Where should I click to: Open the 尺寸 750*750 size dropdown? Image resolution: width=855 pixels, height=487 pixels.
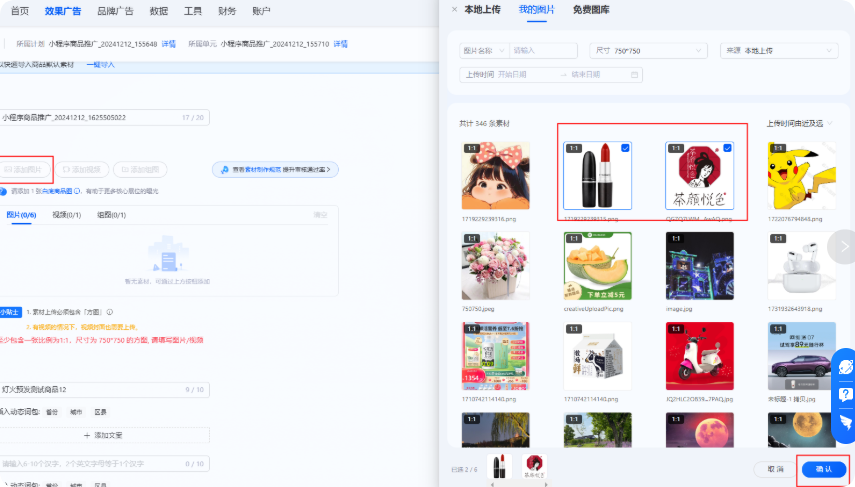pos(648,51)
